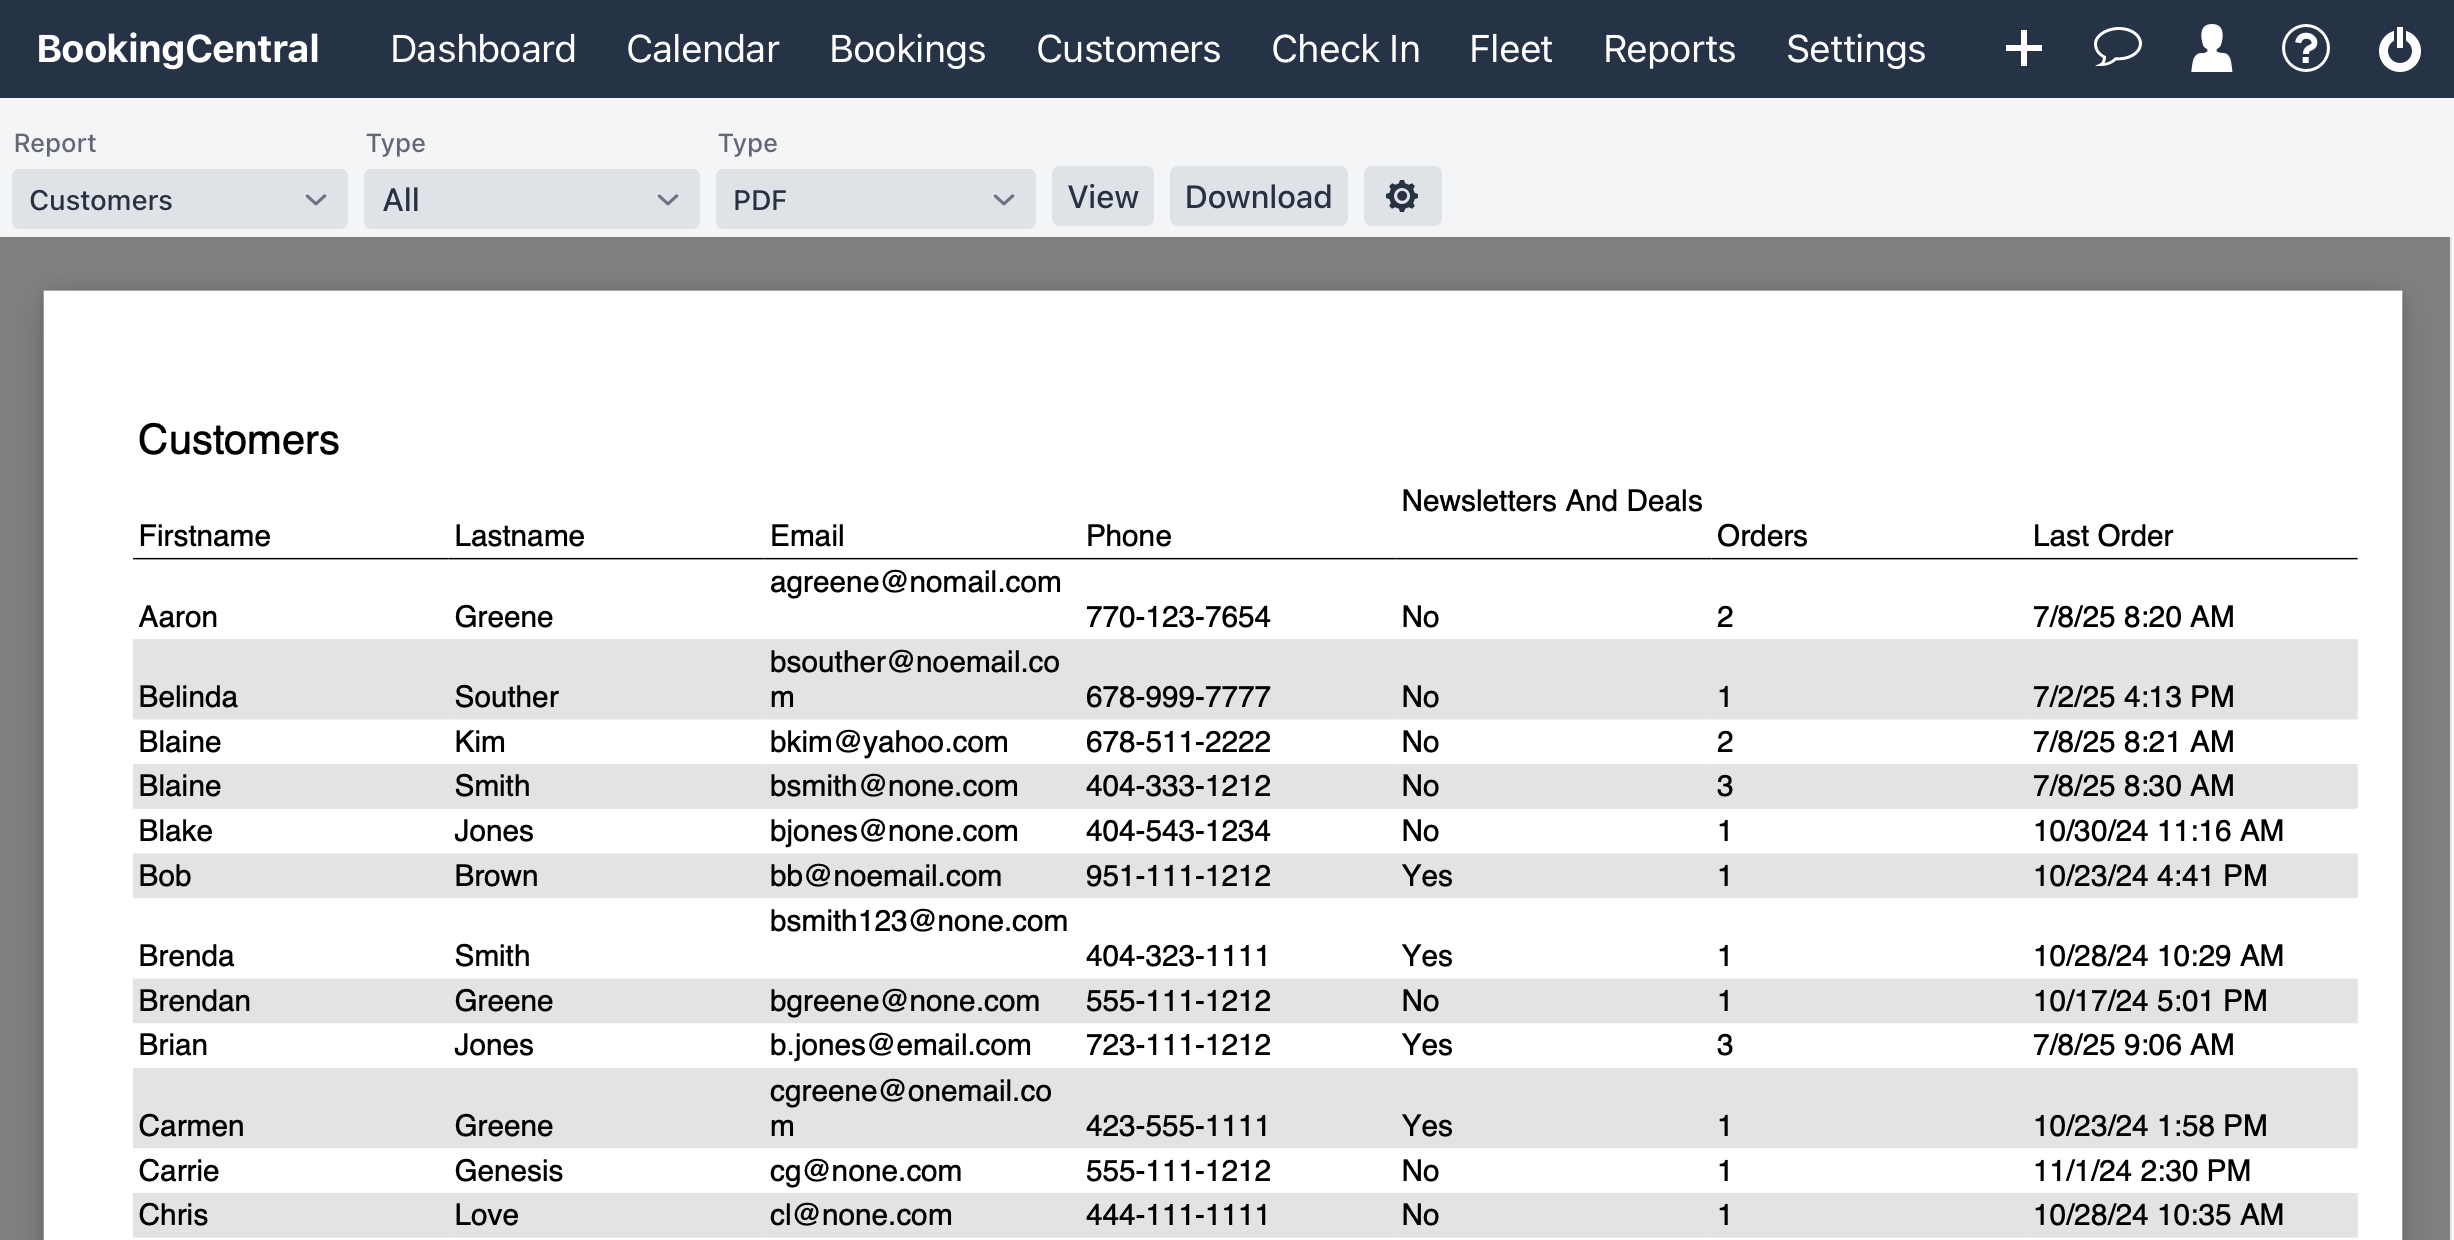The width and height of the screenshot is (2454, 1240).
Task: Open the Calendar menu item
Action: click(703, 49)
